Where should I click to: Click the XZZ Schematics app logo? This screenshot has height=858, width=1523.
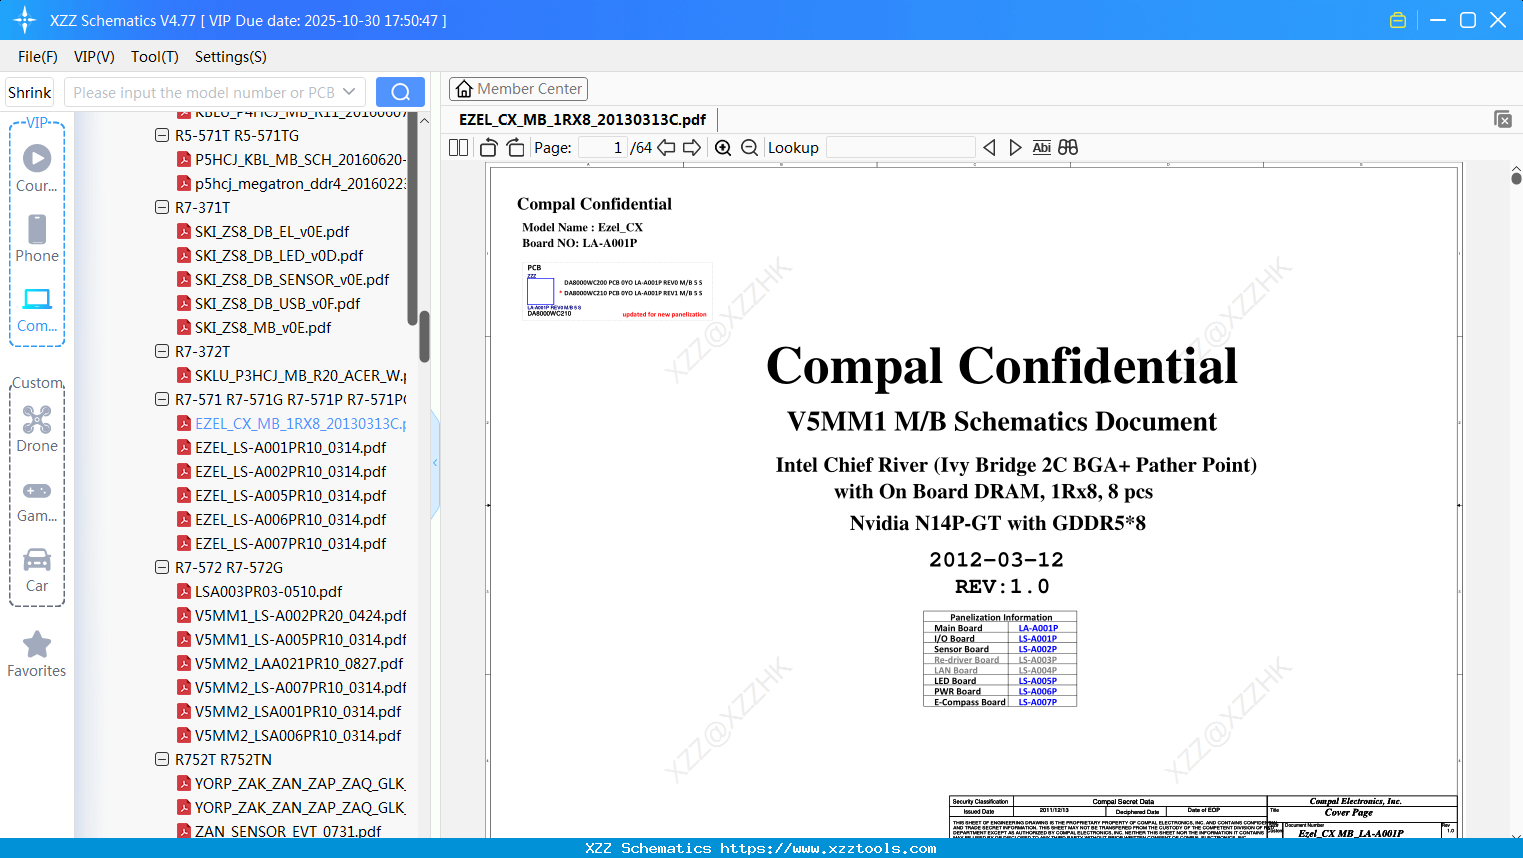click(24, 20)
